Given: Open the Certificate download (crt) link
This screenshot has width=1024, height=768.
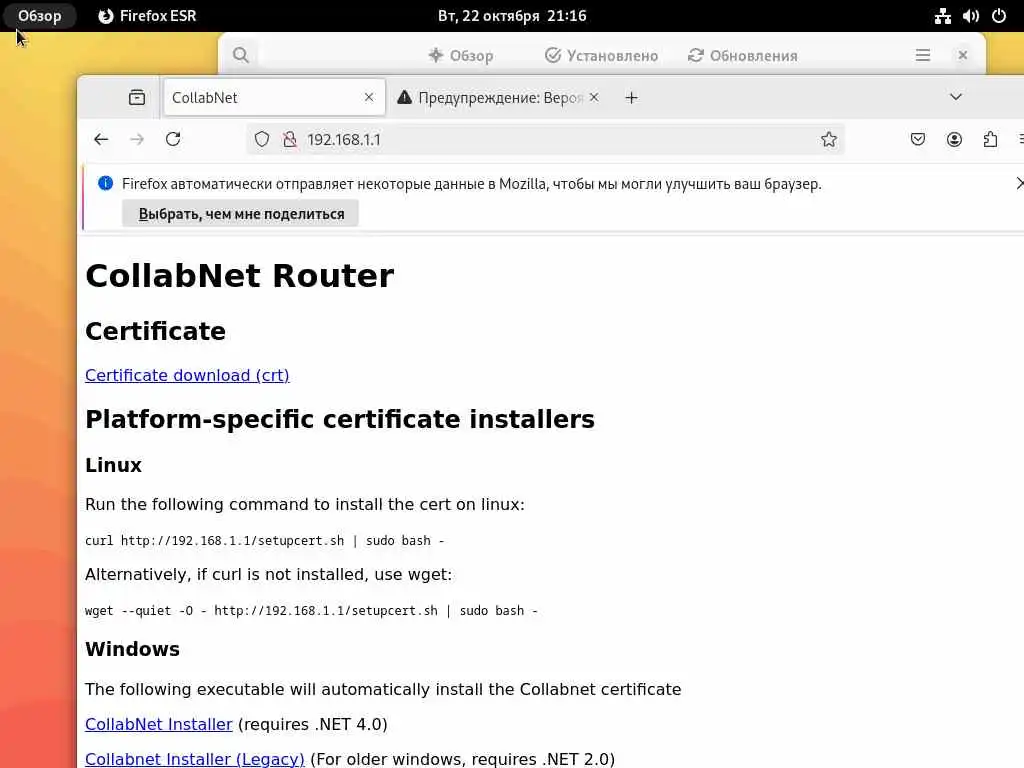Looking at the screenshot, I should (187, 376).
